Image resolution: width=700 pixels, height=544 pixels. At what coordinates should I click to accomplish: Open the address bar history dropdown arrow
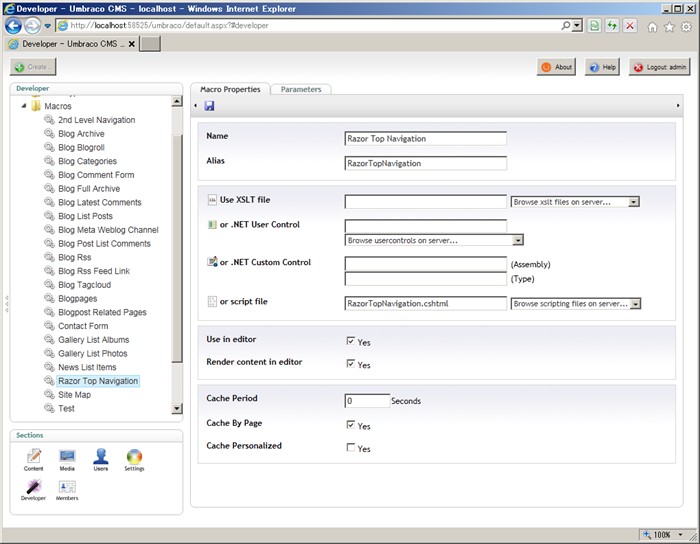577,25
